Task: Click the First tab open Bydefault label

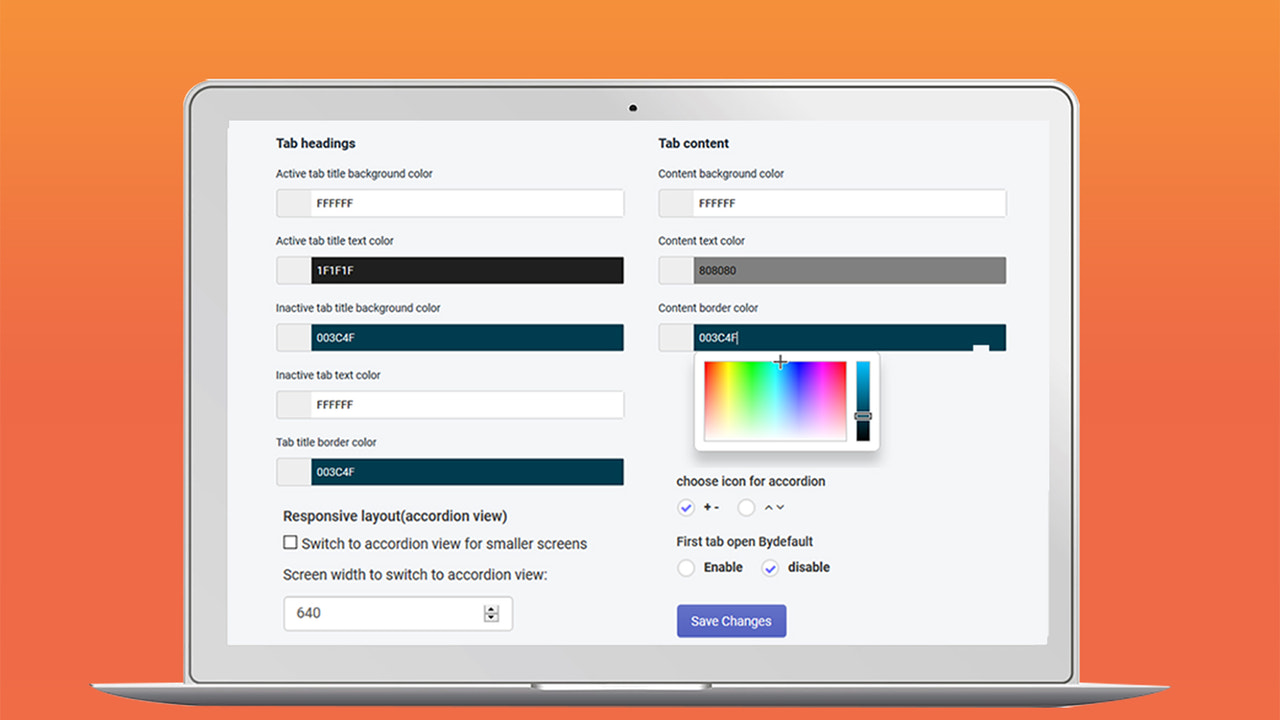Action: 745,541
